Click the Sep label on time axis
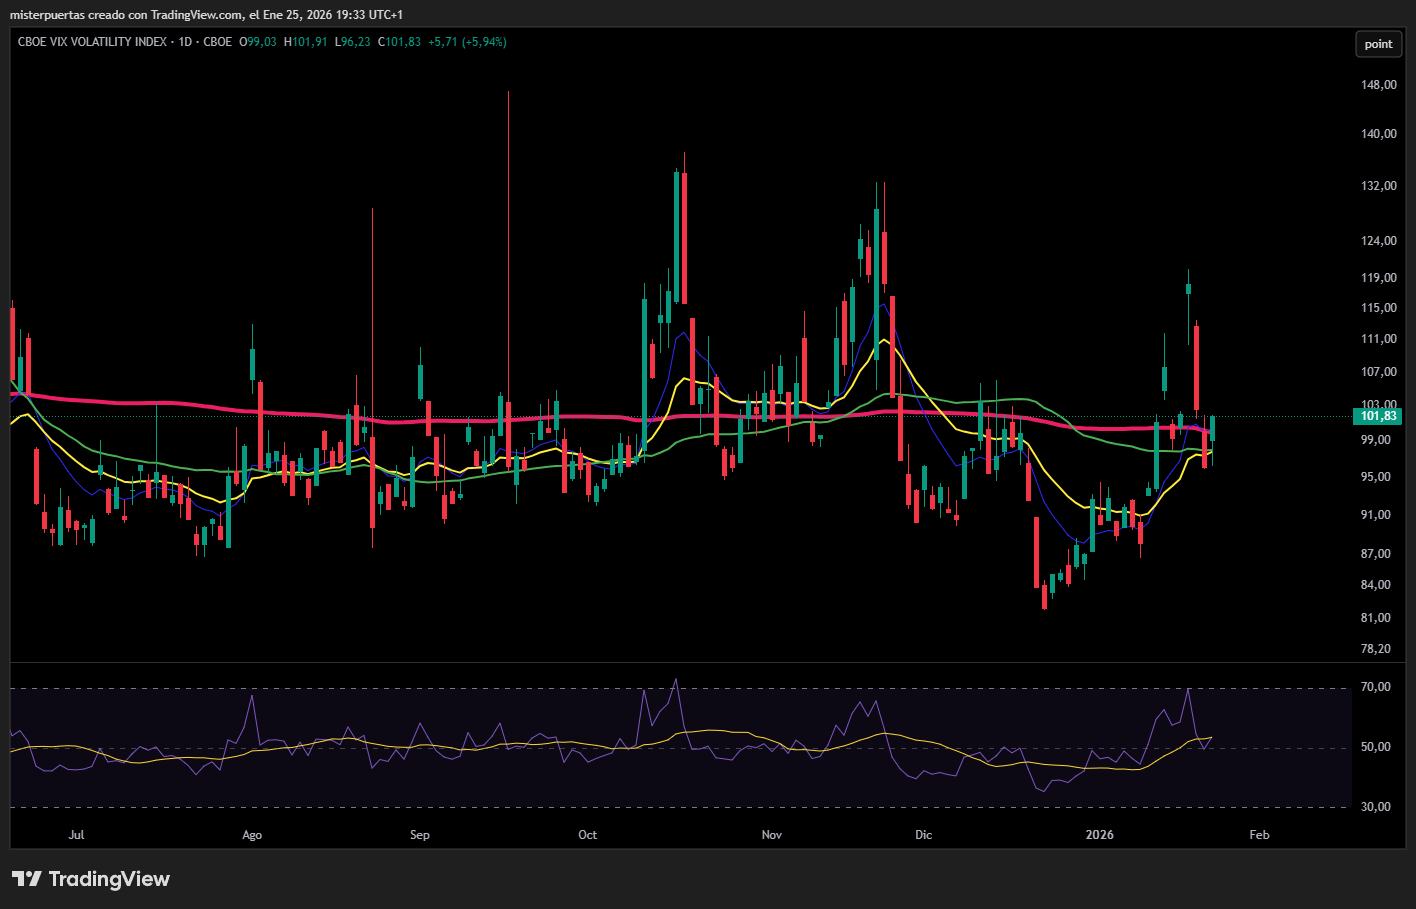1416x909 pixels. tap(420, 835)
